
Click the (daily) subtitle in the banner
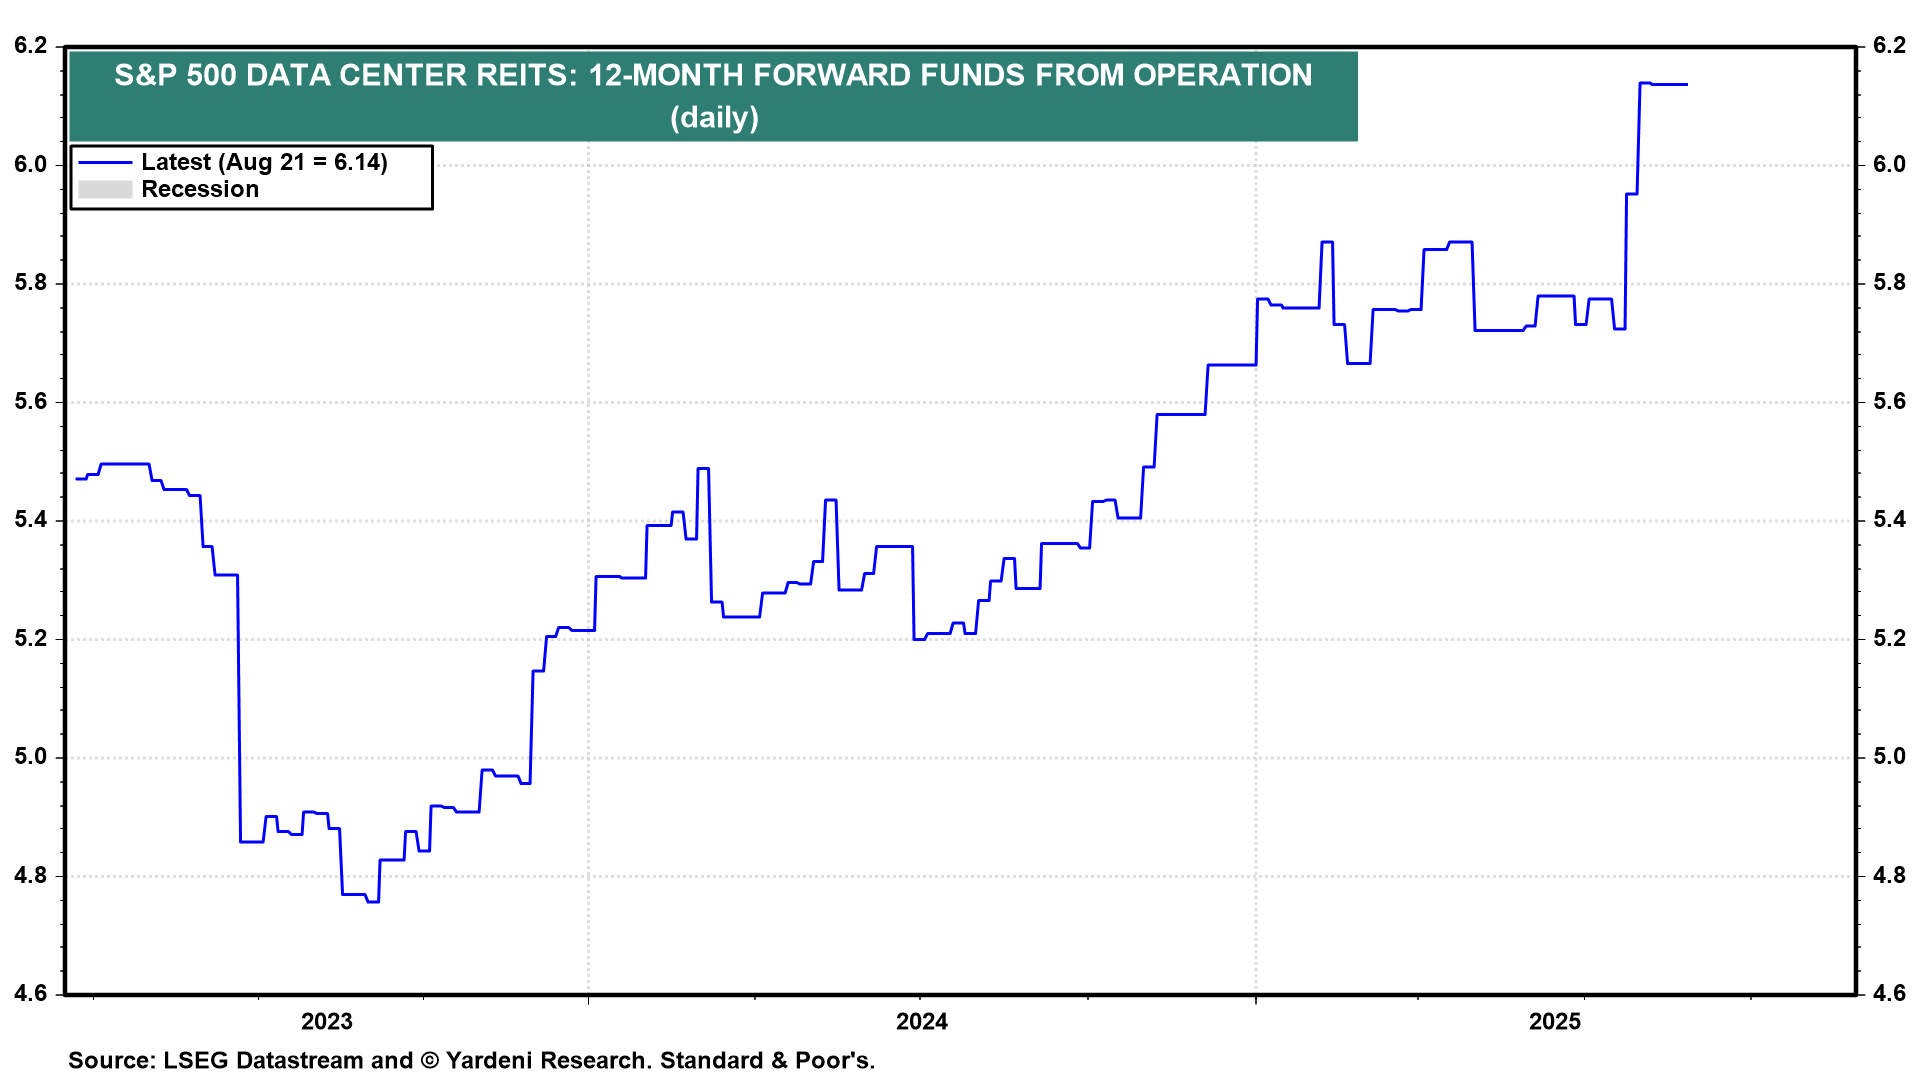714,118
